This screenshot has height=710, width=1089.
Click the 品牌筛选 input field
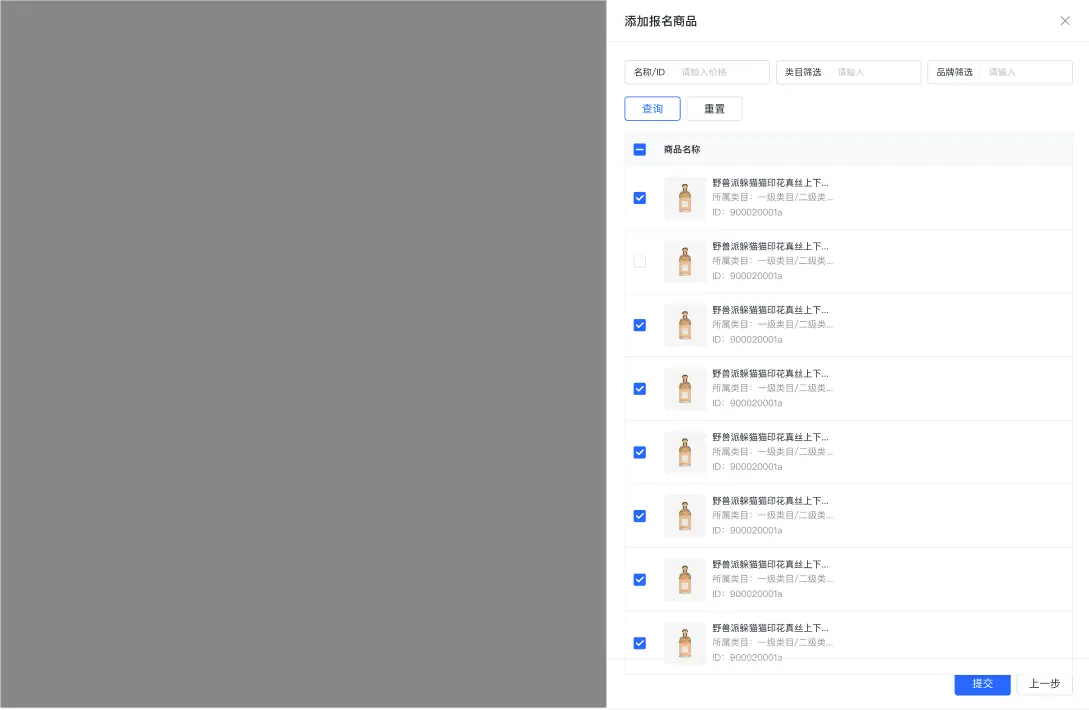coord(999,72)
